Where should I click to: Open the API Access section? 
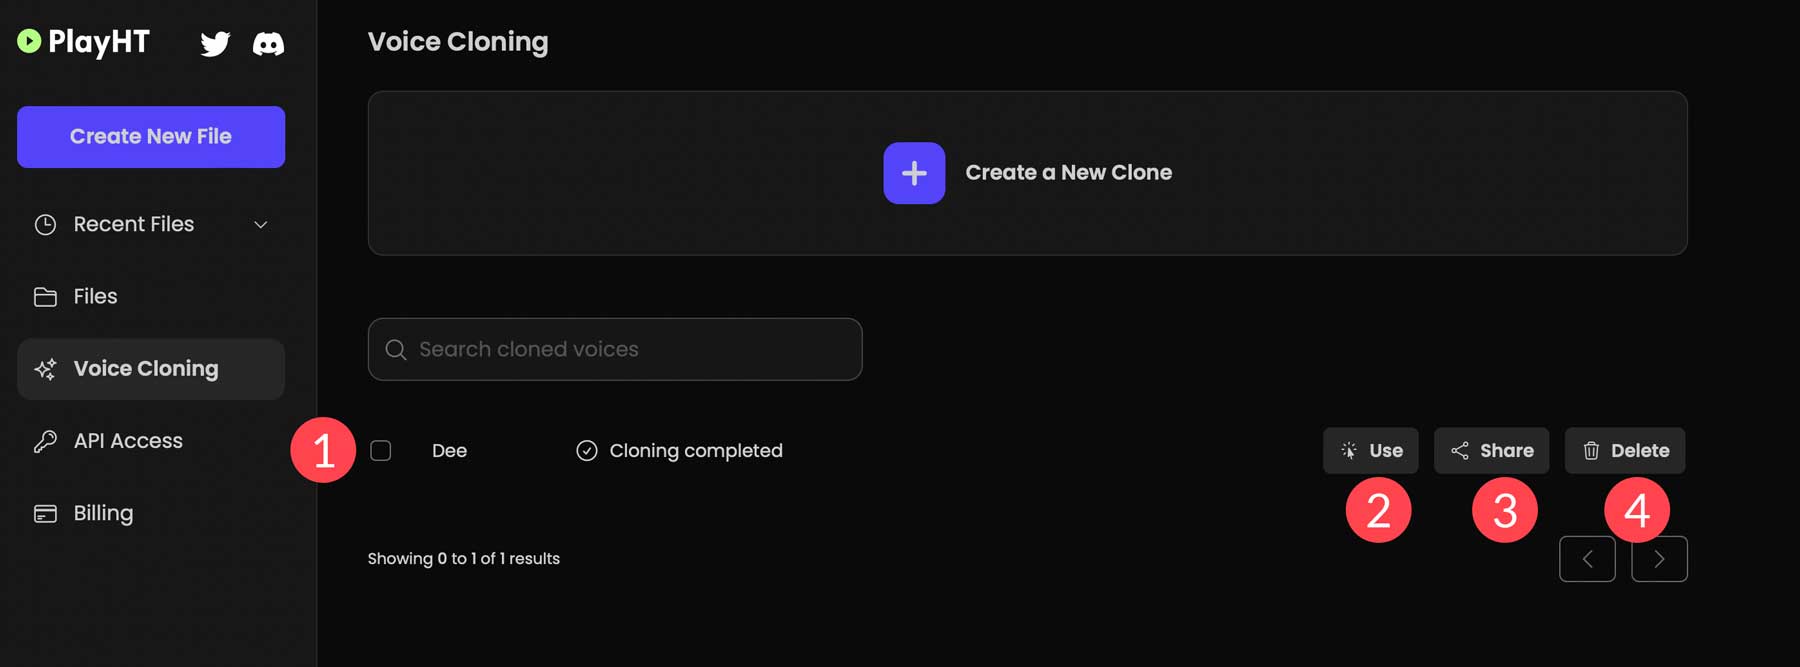pos(127,440)
